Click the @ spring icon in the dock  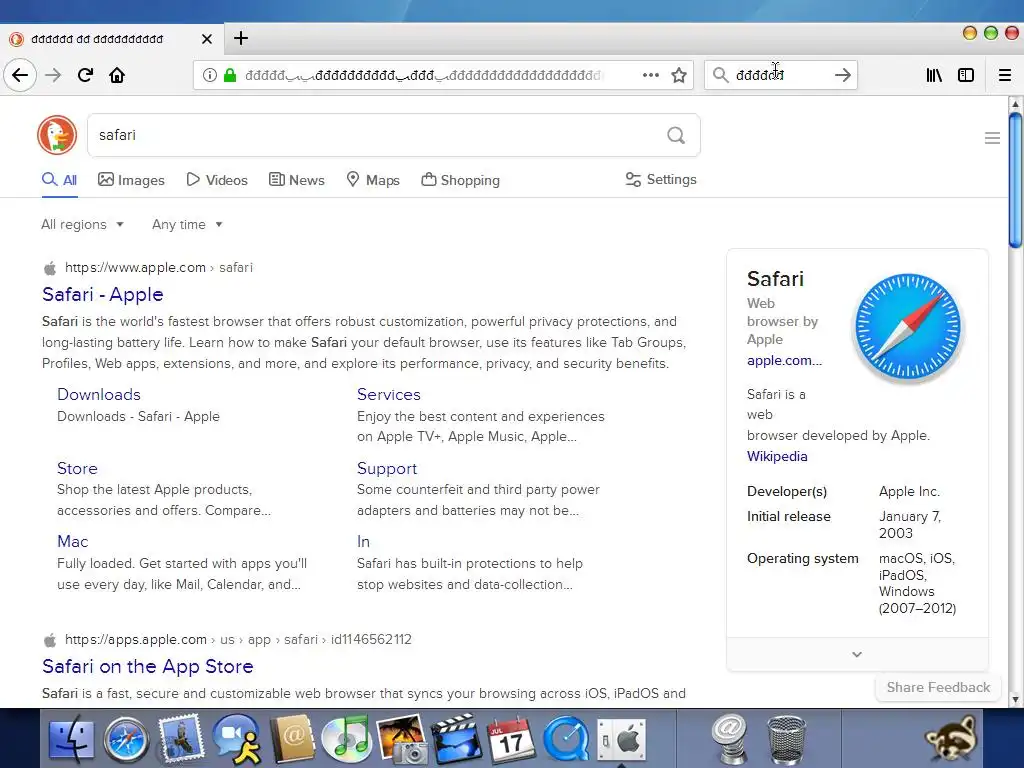(x=729, y=740)
